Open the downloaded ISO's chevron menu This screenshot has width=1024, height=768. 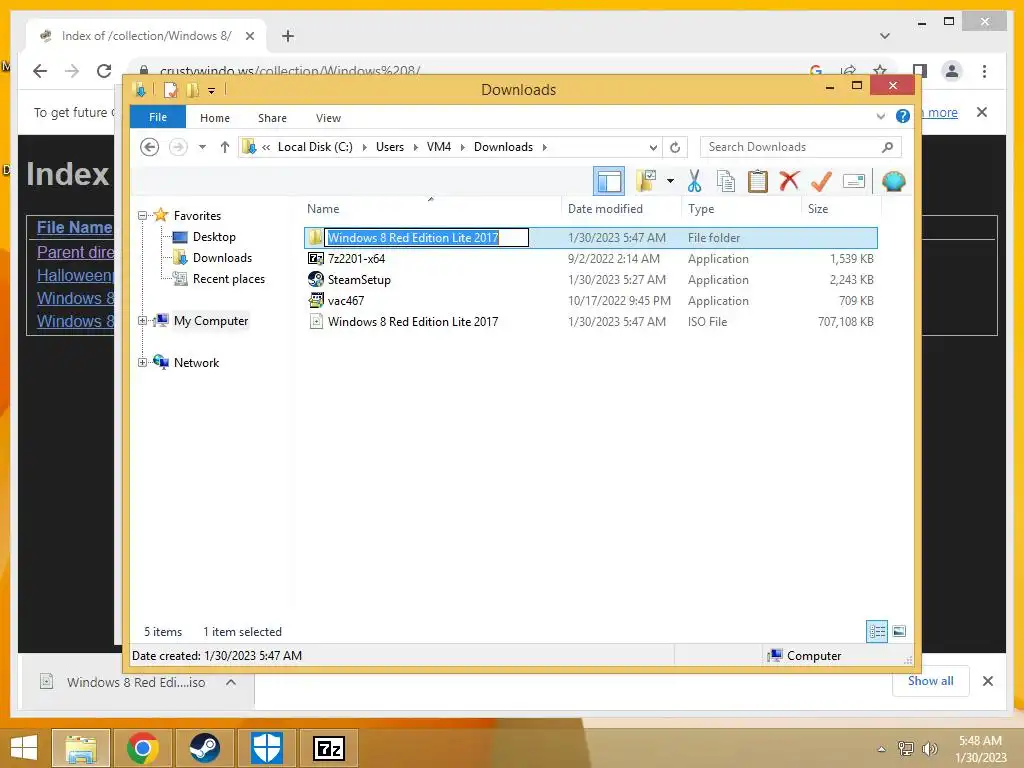[x=231, y=682]
